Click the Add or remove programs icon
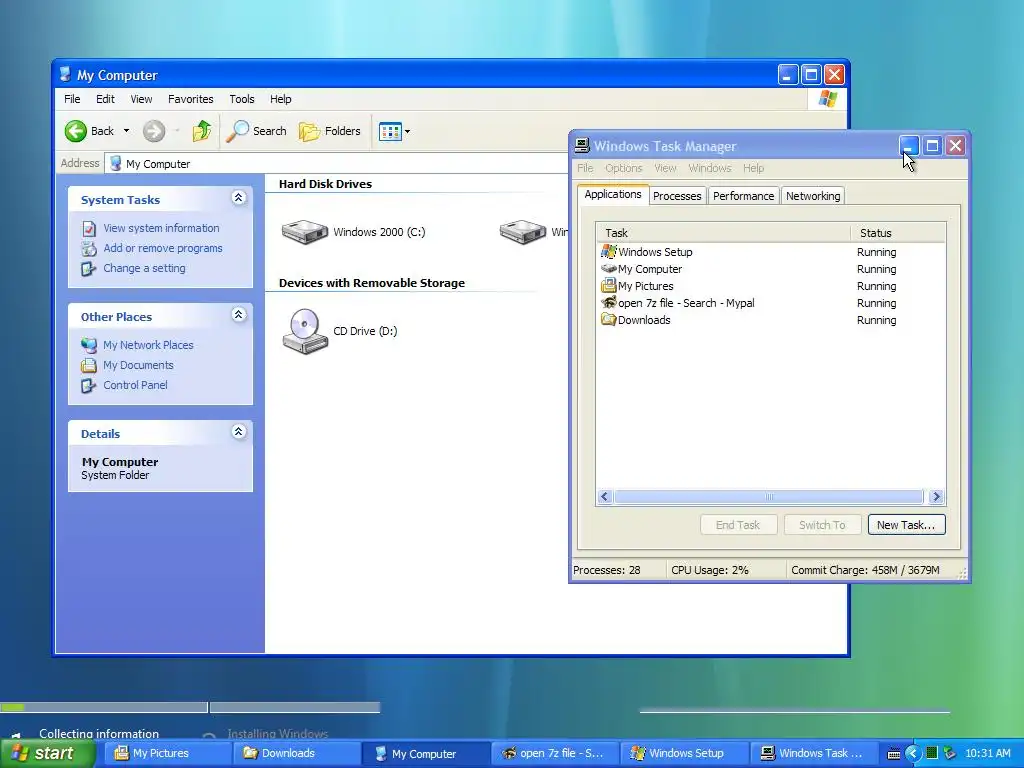1024x768 pixels. click(89, 248)
